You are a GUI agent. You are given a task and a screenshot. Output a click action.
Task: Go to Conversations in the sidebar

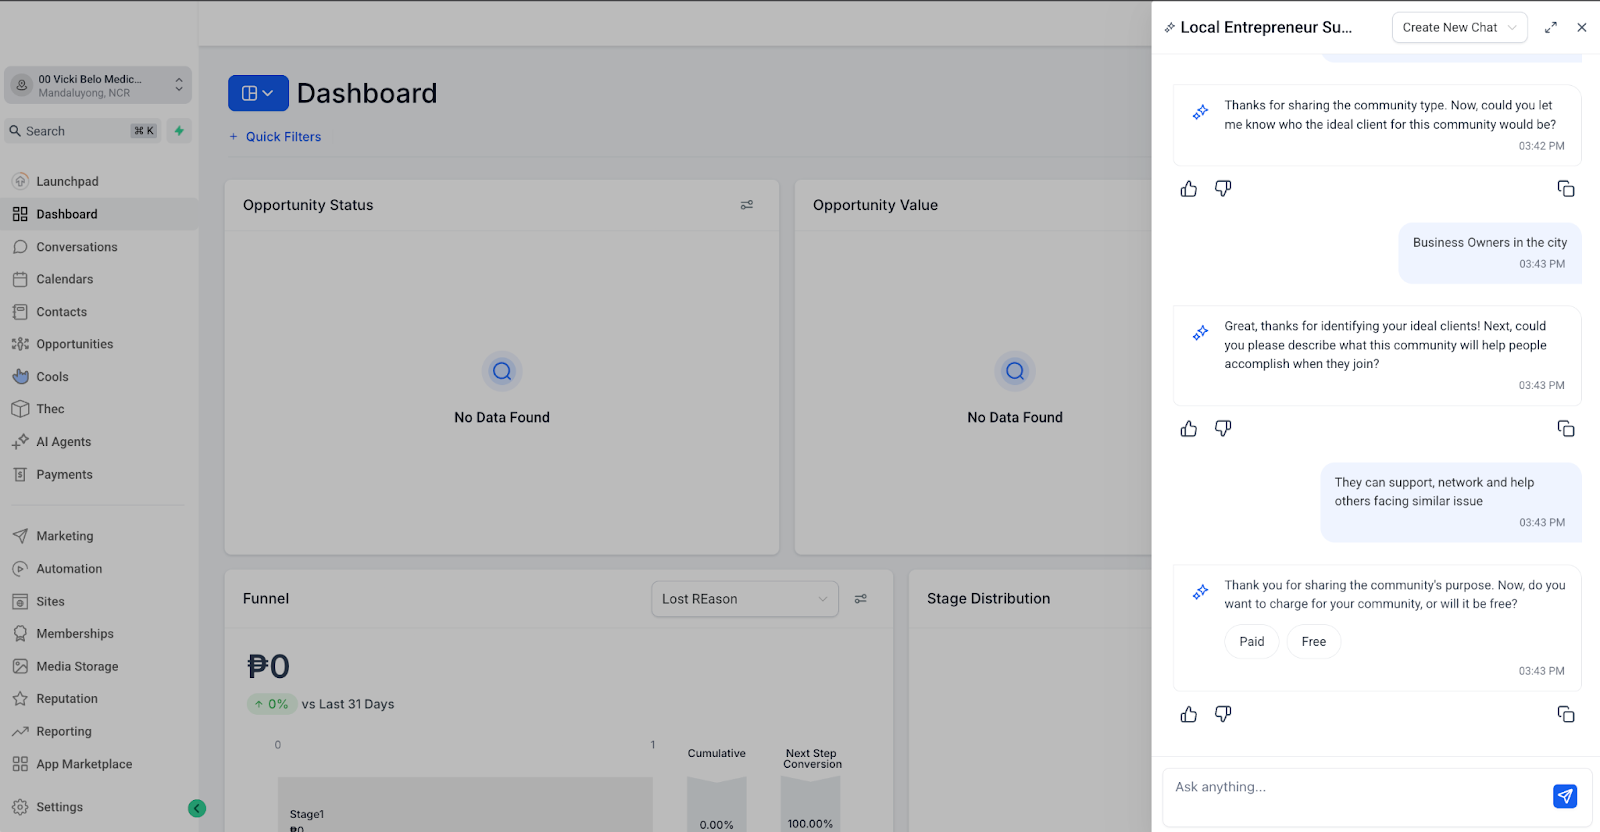click(x=76, y=247)
